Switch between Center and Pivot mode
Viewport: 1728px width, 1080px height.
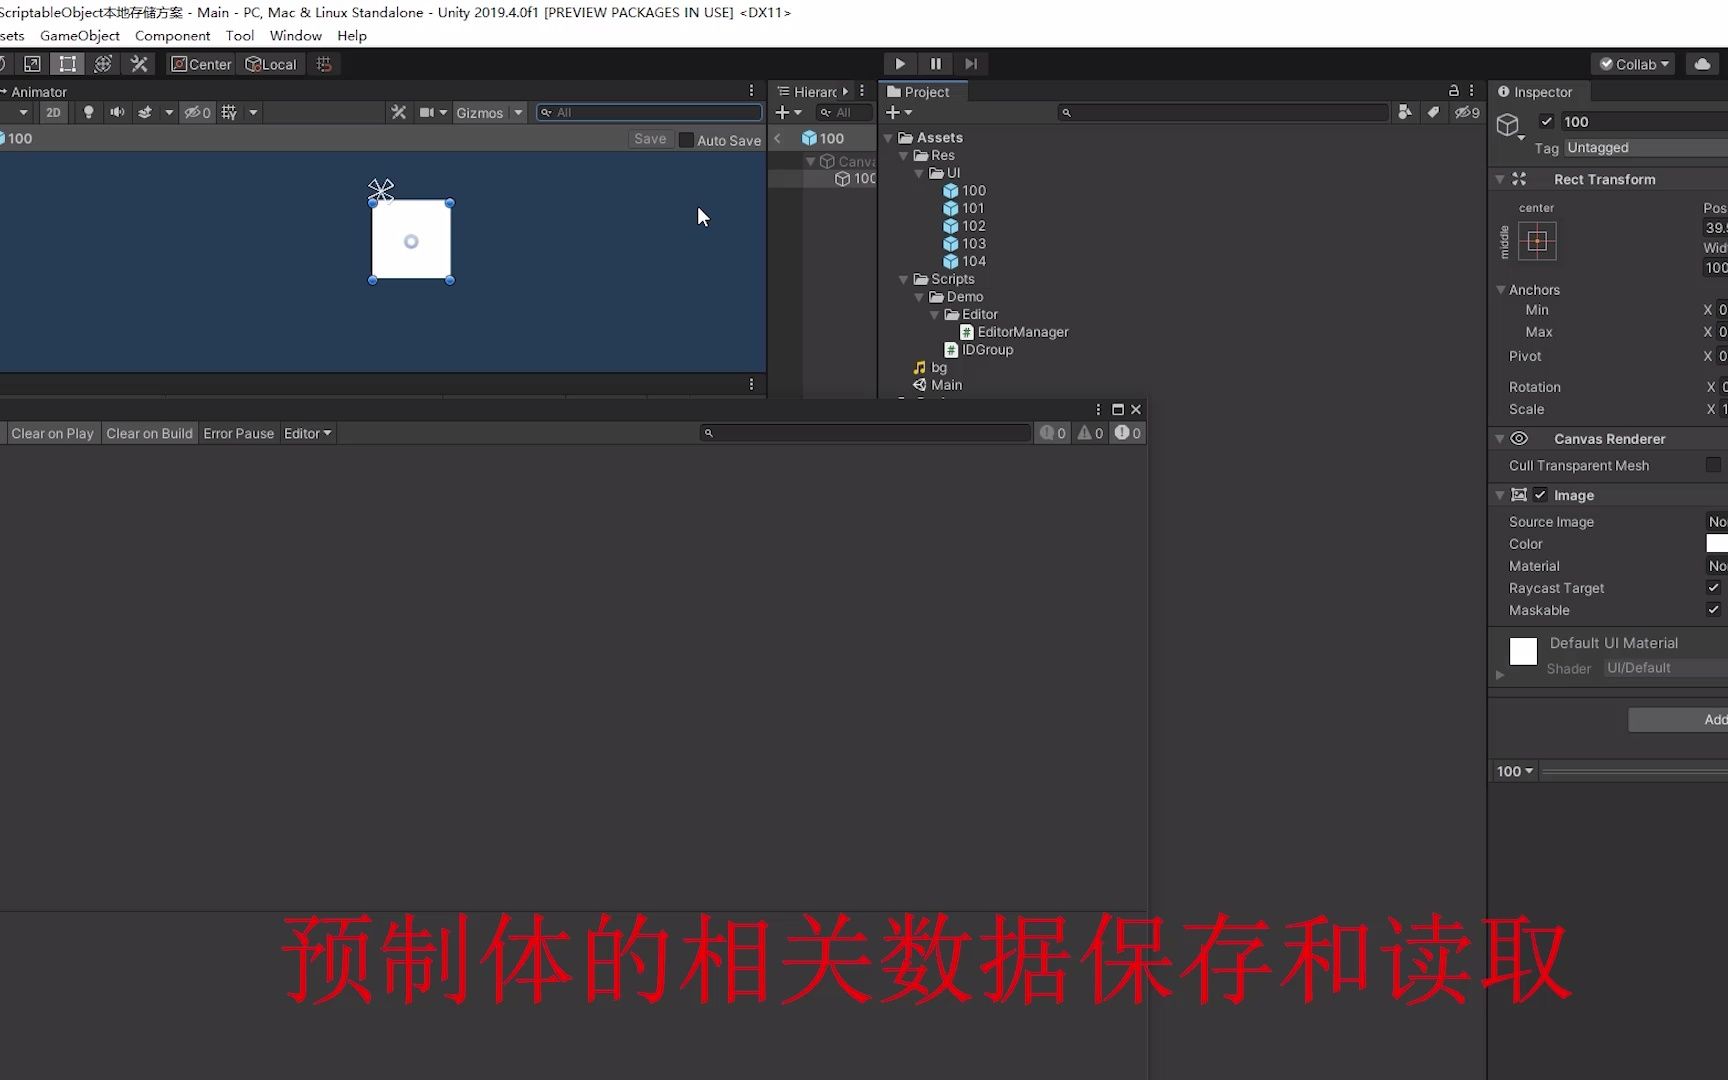pos(200,63)
